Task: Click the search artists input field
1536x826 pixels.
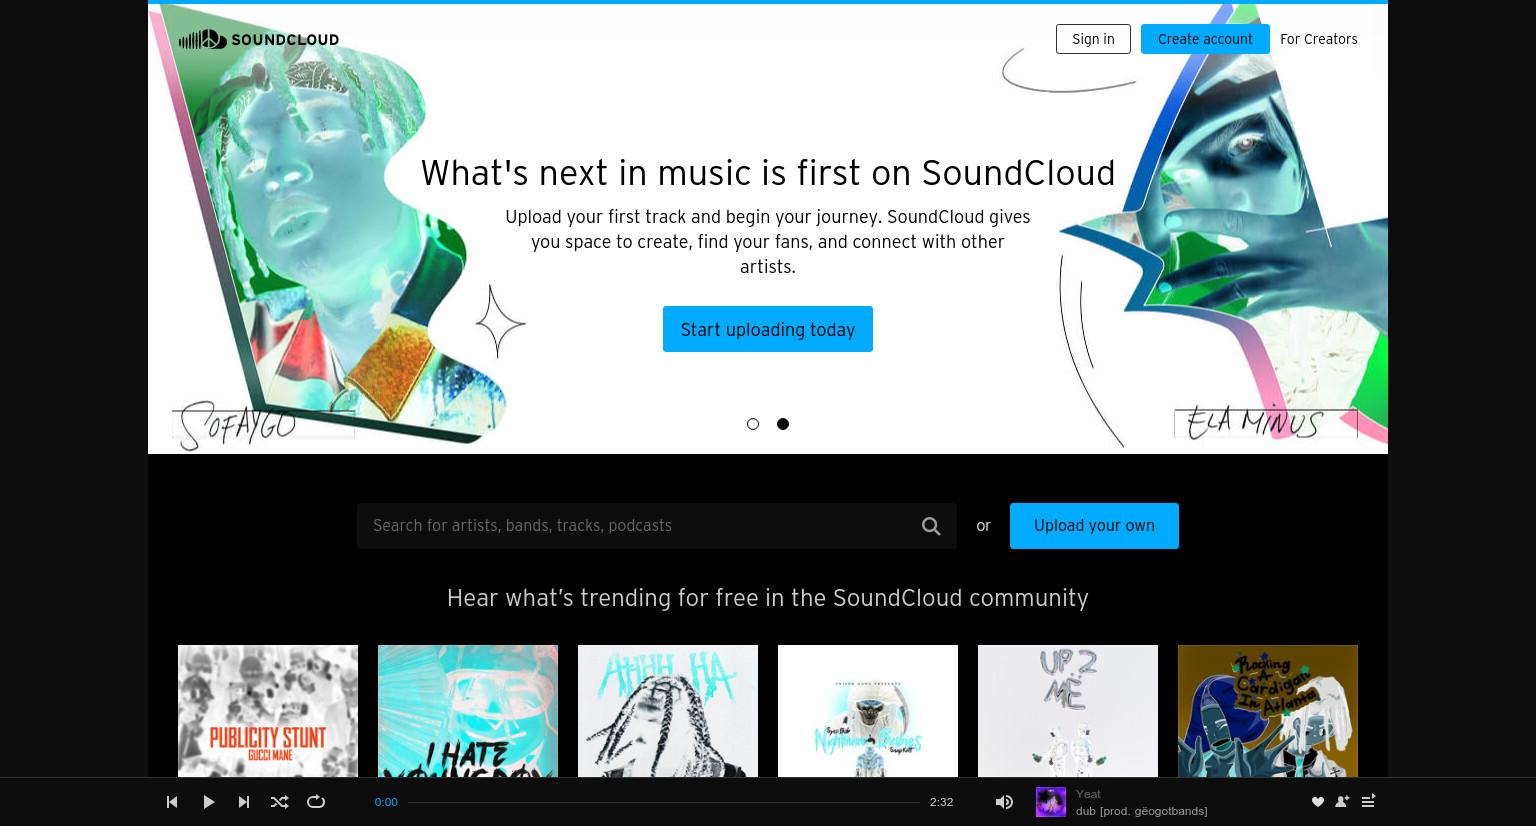Action: coord(640,526)
